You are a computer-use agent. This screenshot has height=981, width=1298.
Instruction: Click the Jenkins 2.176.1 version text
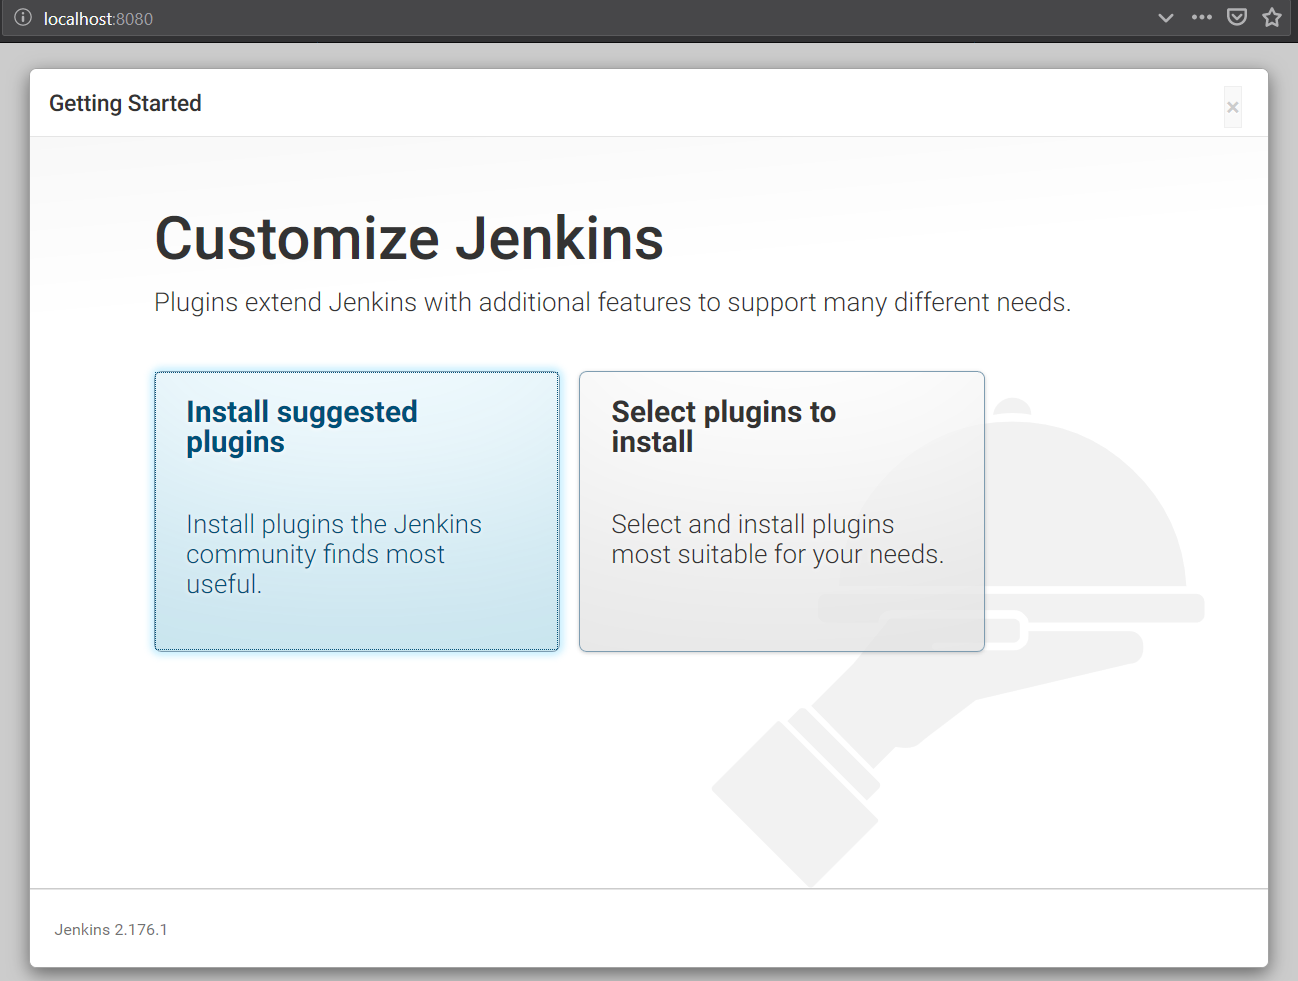point(111,929)
